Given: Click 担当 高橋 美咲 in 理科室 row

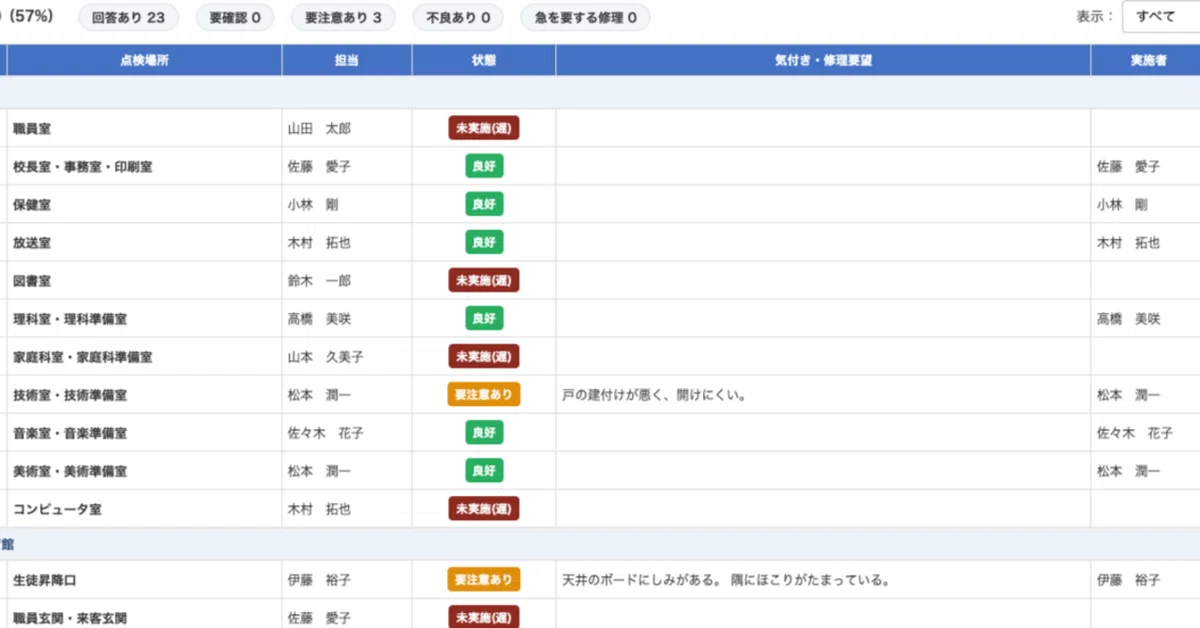Looking at the screenshot, I should [x=319, y=319].
